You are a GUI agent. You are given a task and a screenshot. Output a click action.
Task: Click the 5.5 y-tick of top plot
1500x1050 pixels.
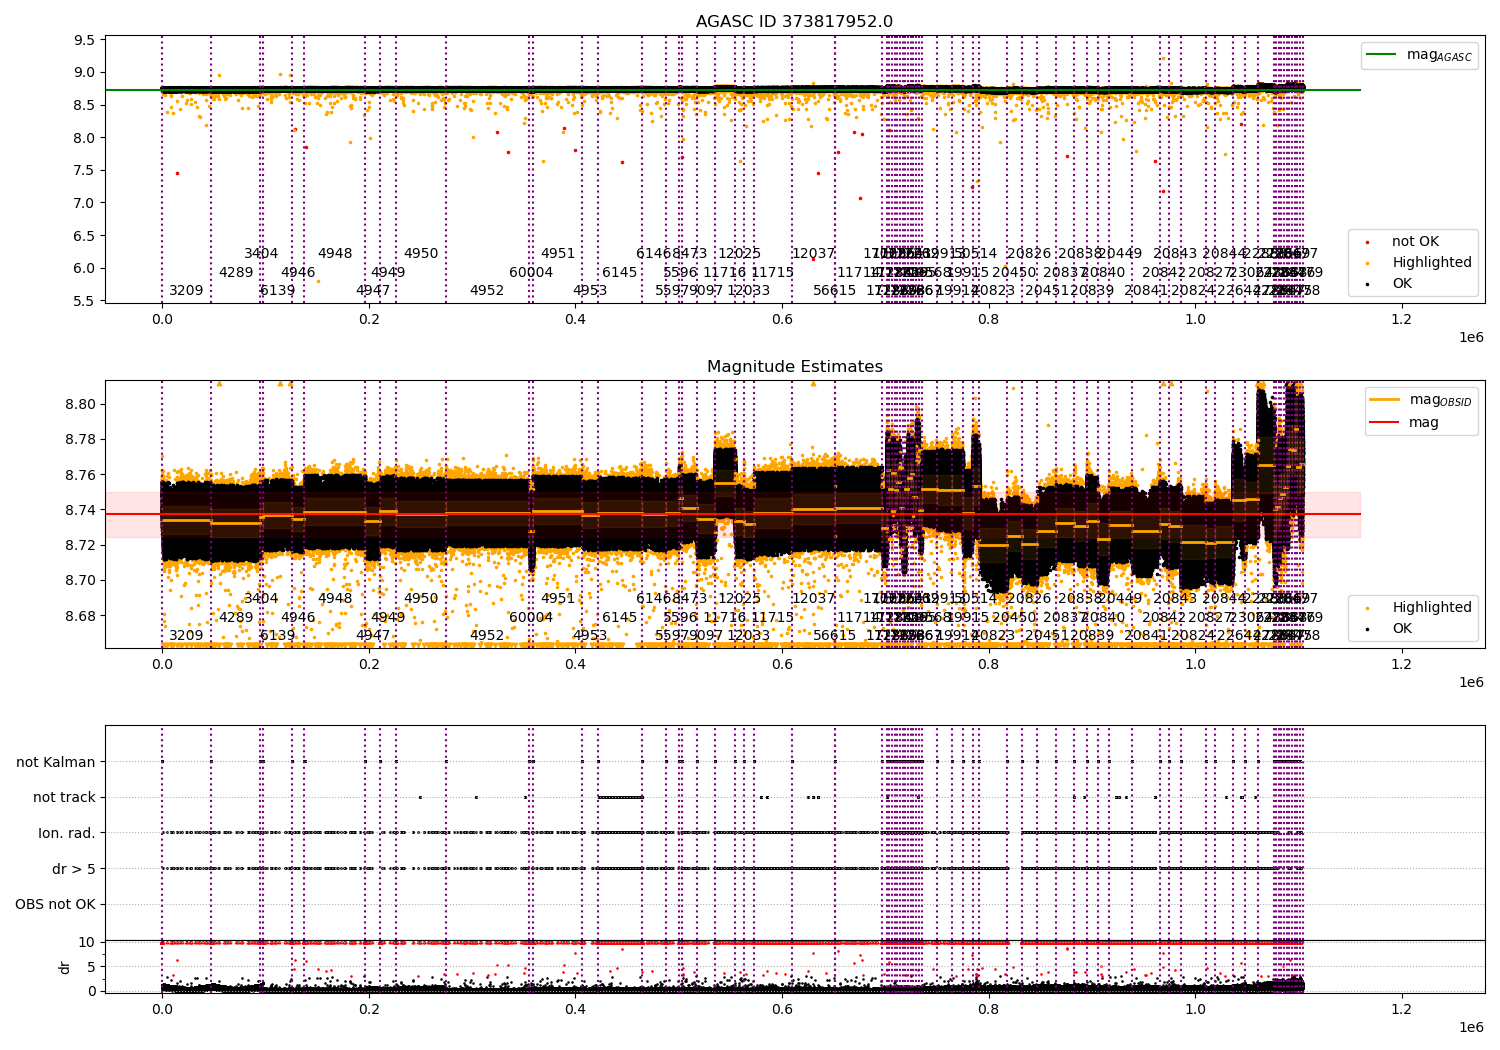click(x=86, y=302)
